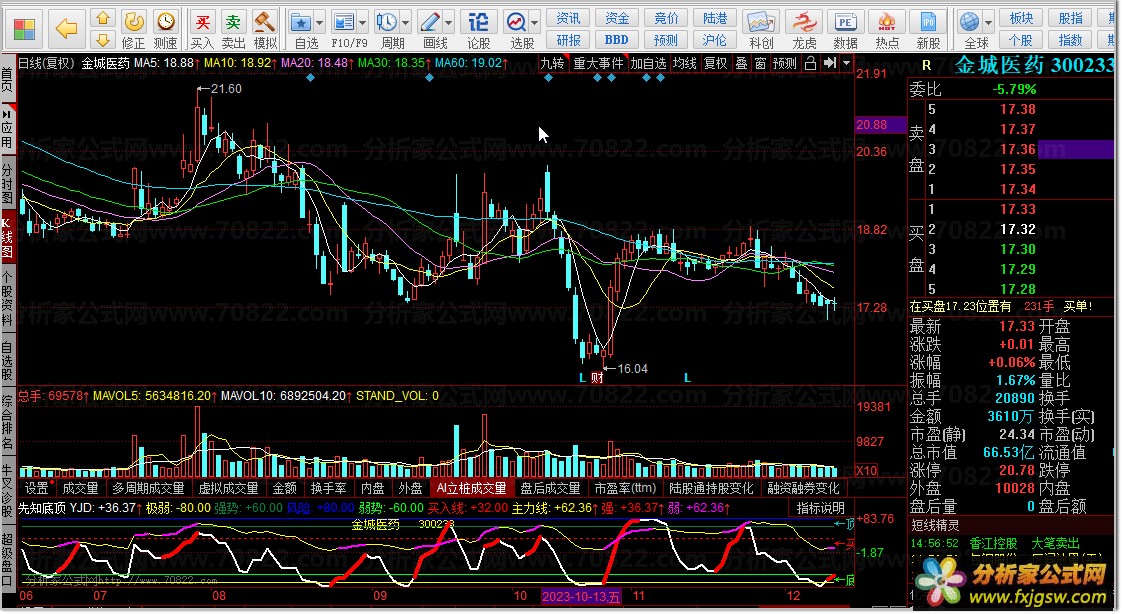The image size is (1123, 614).
Task: Click the 资讯 news button
Action: click(569, 19)
